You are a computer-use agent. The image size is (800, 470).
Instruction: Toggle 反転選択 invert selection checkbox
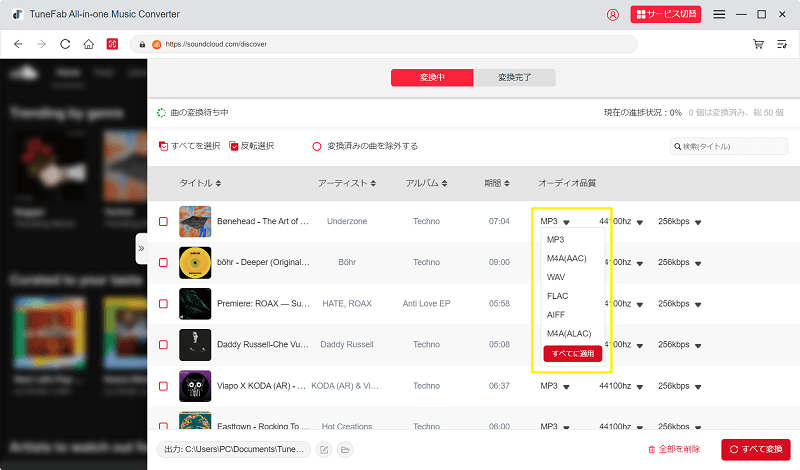point(234,146)
